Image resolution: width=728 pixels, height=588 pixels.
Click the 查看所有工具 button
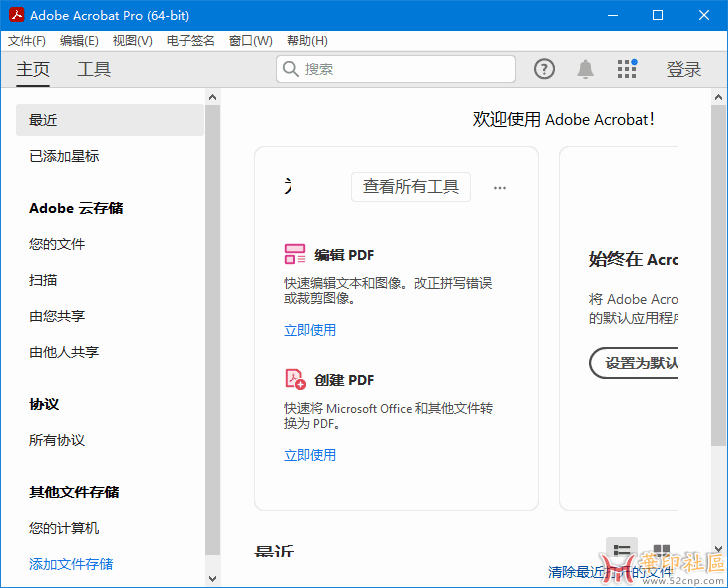click(x=410, y=187)
